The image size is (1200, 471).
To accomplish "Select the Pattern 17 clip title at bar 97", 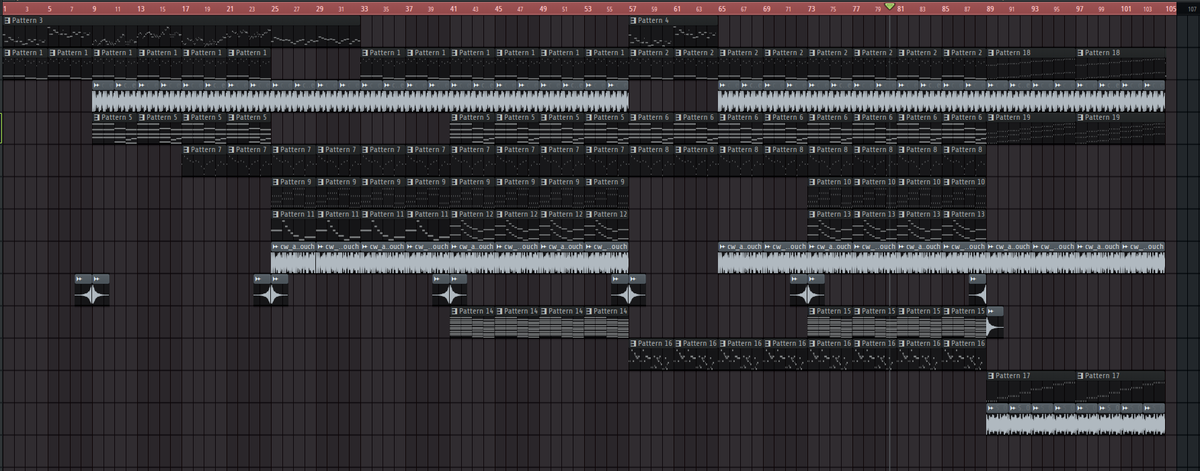I will [1102, 375].
